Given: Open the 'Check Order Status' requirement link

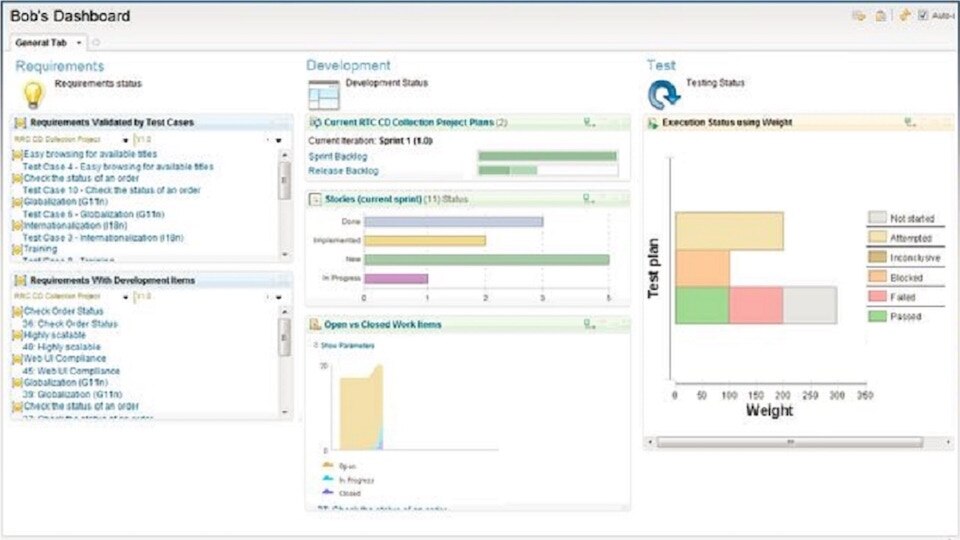Looking at the screenshot, I should (64, 311).
